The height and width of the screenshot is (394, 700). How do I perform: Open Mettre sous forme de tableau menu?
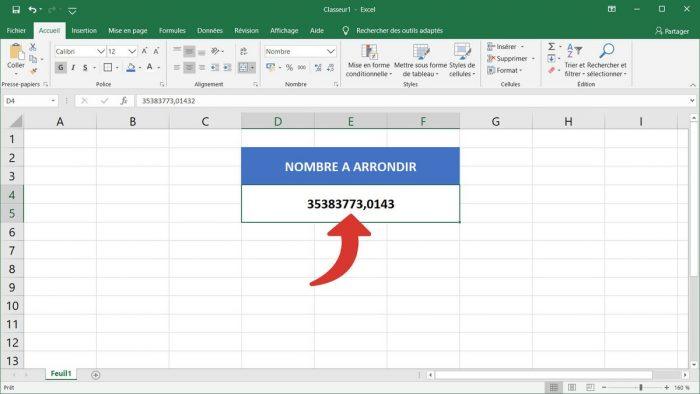tap(420, 61)
